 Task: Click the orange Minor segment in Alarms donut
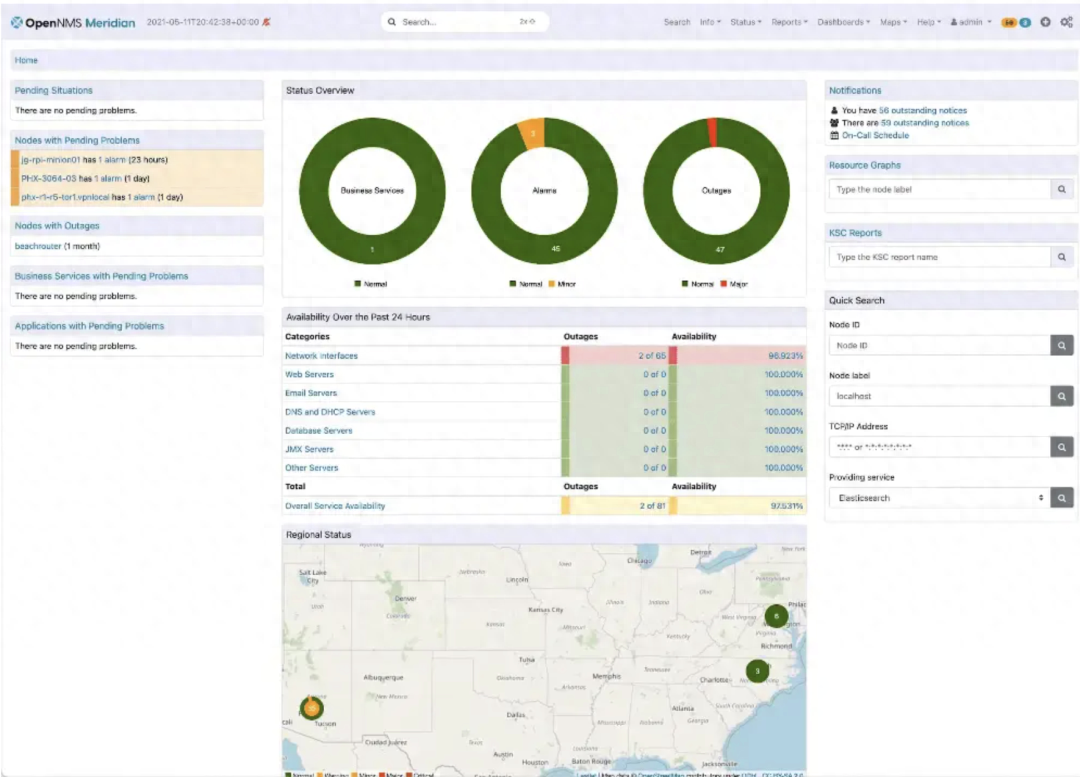532,133
